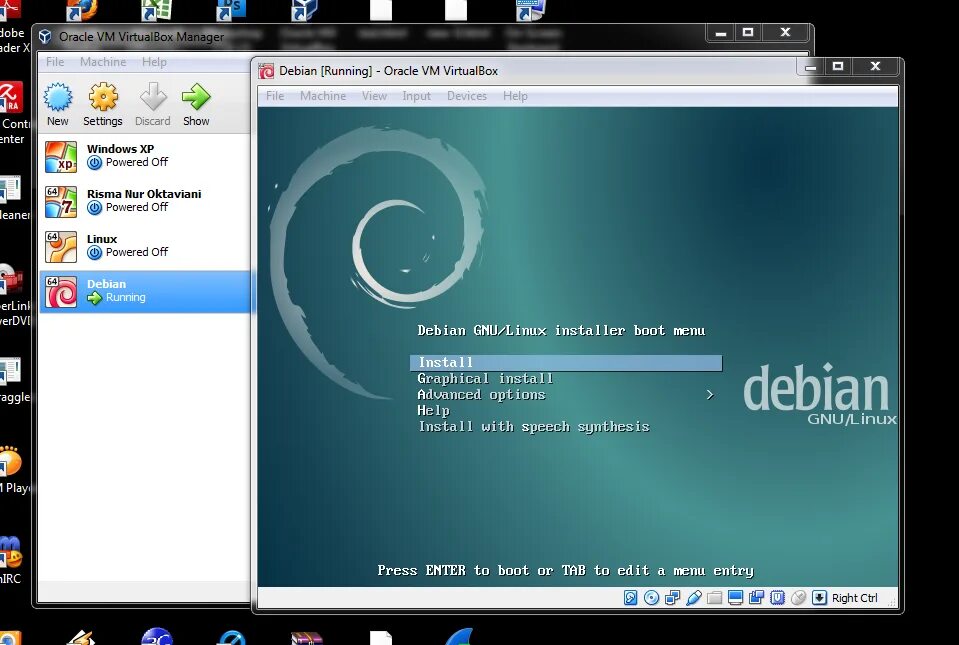Image resolution: width=959 pixels, height=645 pixels.
Task: Click VirtualBox shortcut on desktop
Action: pos(305,10)
